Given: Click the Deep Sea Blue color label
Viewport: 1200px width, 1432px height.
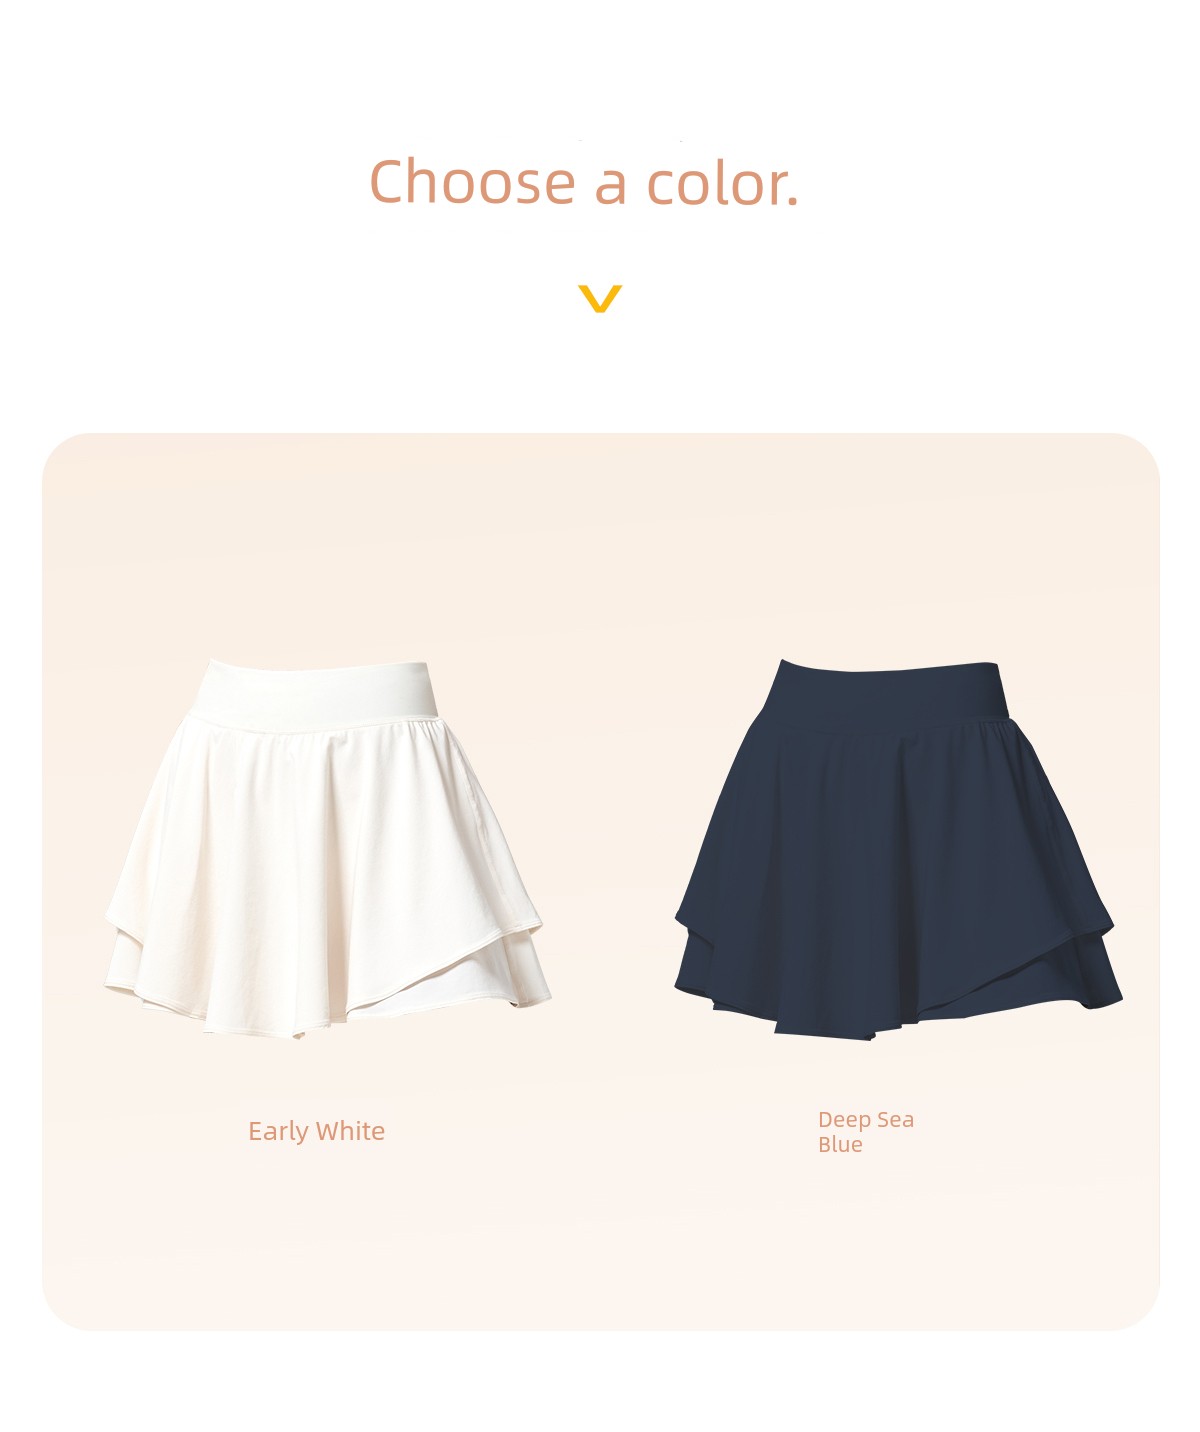Looking at the screenshot, I should point(866,1132).
